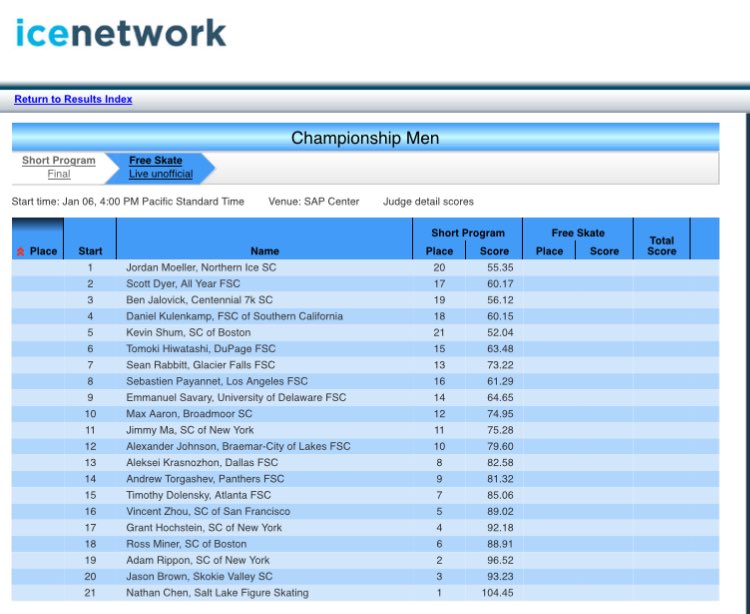Click the short program score 89.02
This screenshot has width=750, height=614.
click(x=500, y=511)
